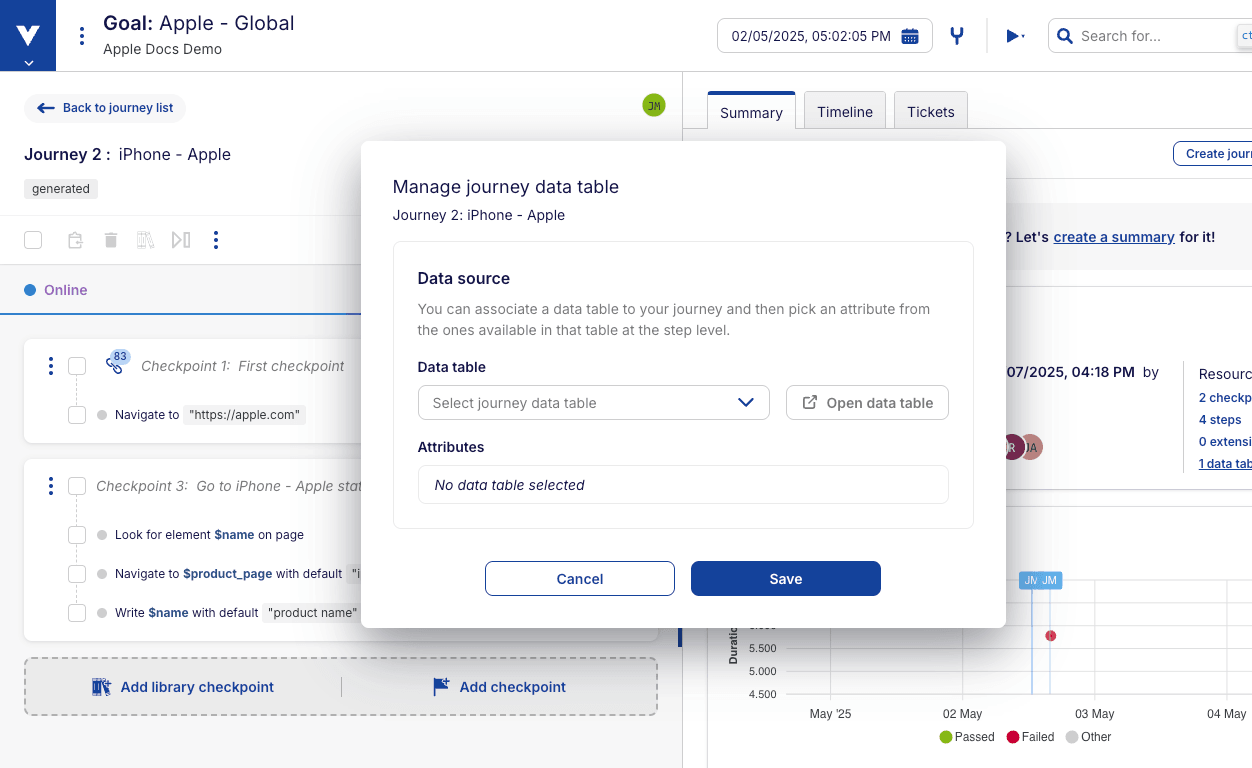Viewport: 1252px width, 768px height.
Task: Check the Checkpoint 3 checkbox
Action: click(77, 486)
